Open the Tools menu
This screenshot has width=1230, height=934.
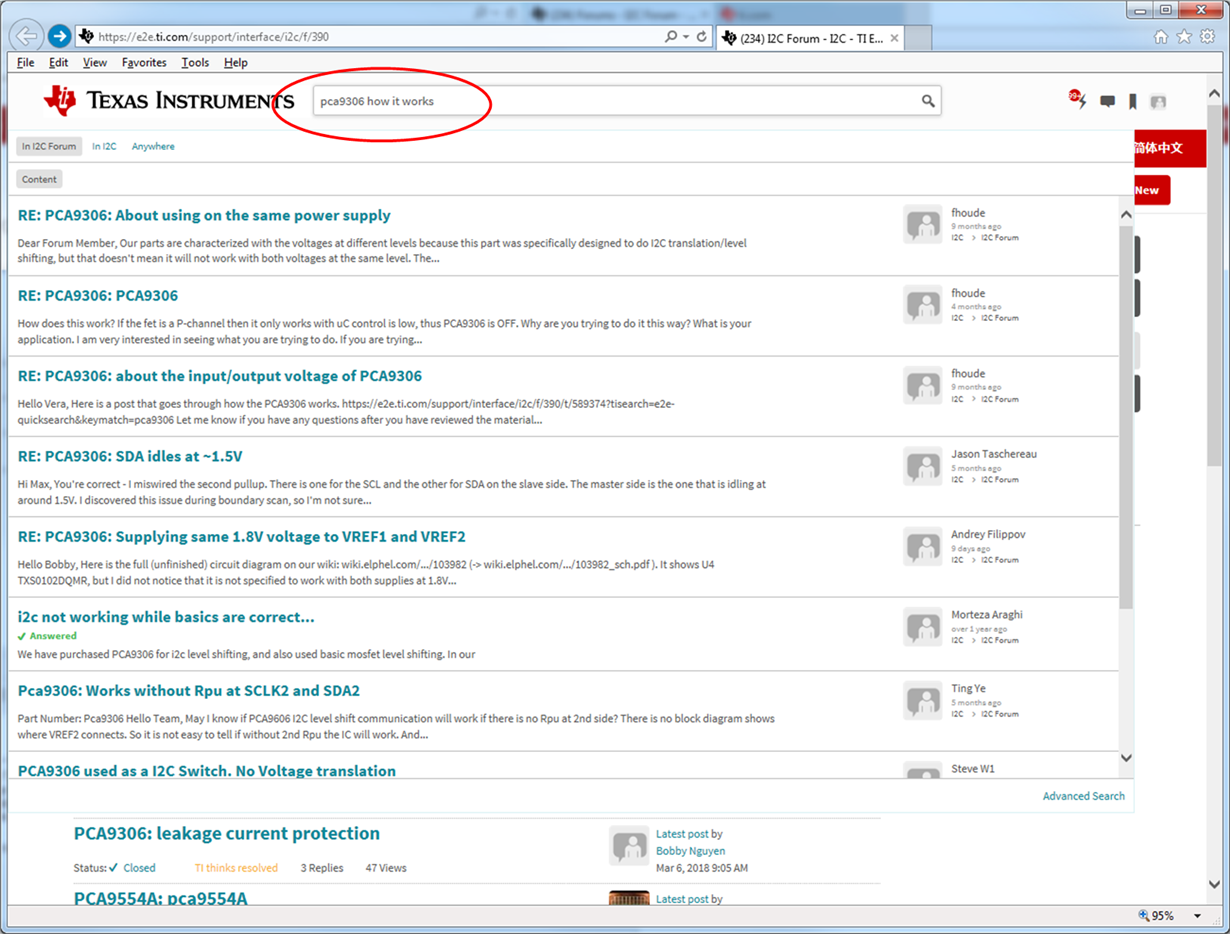click(195, 62)
